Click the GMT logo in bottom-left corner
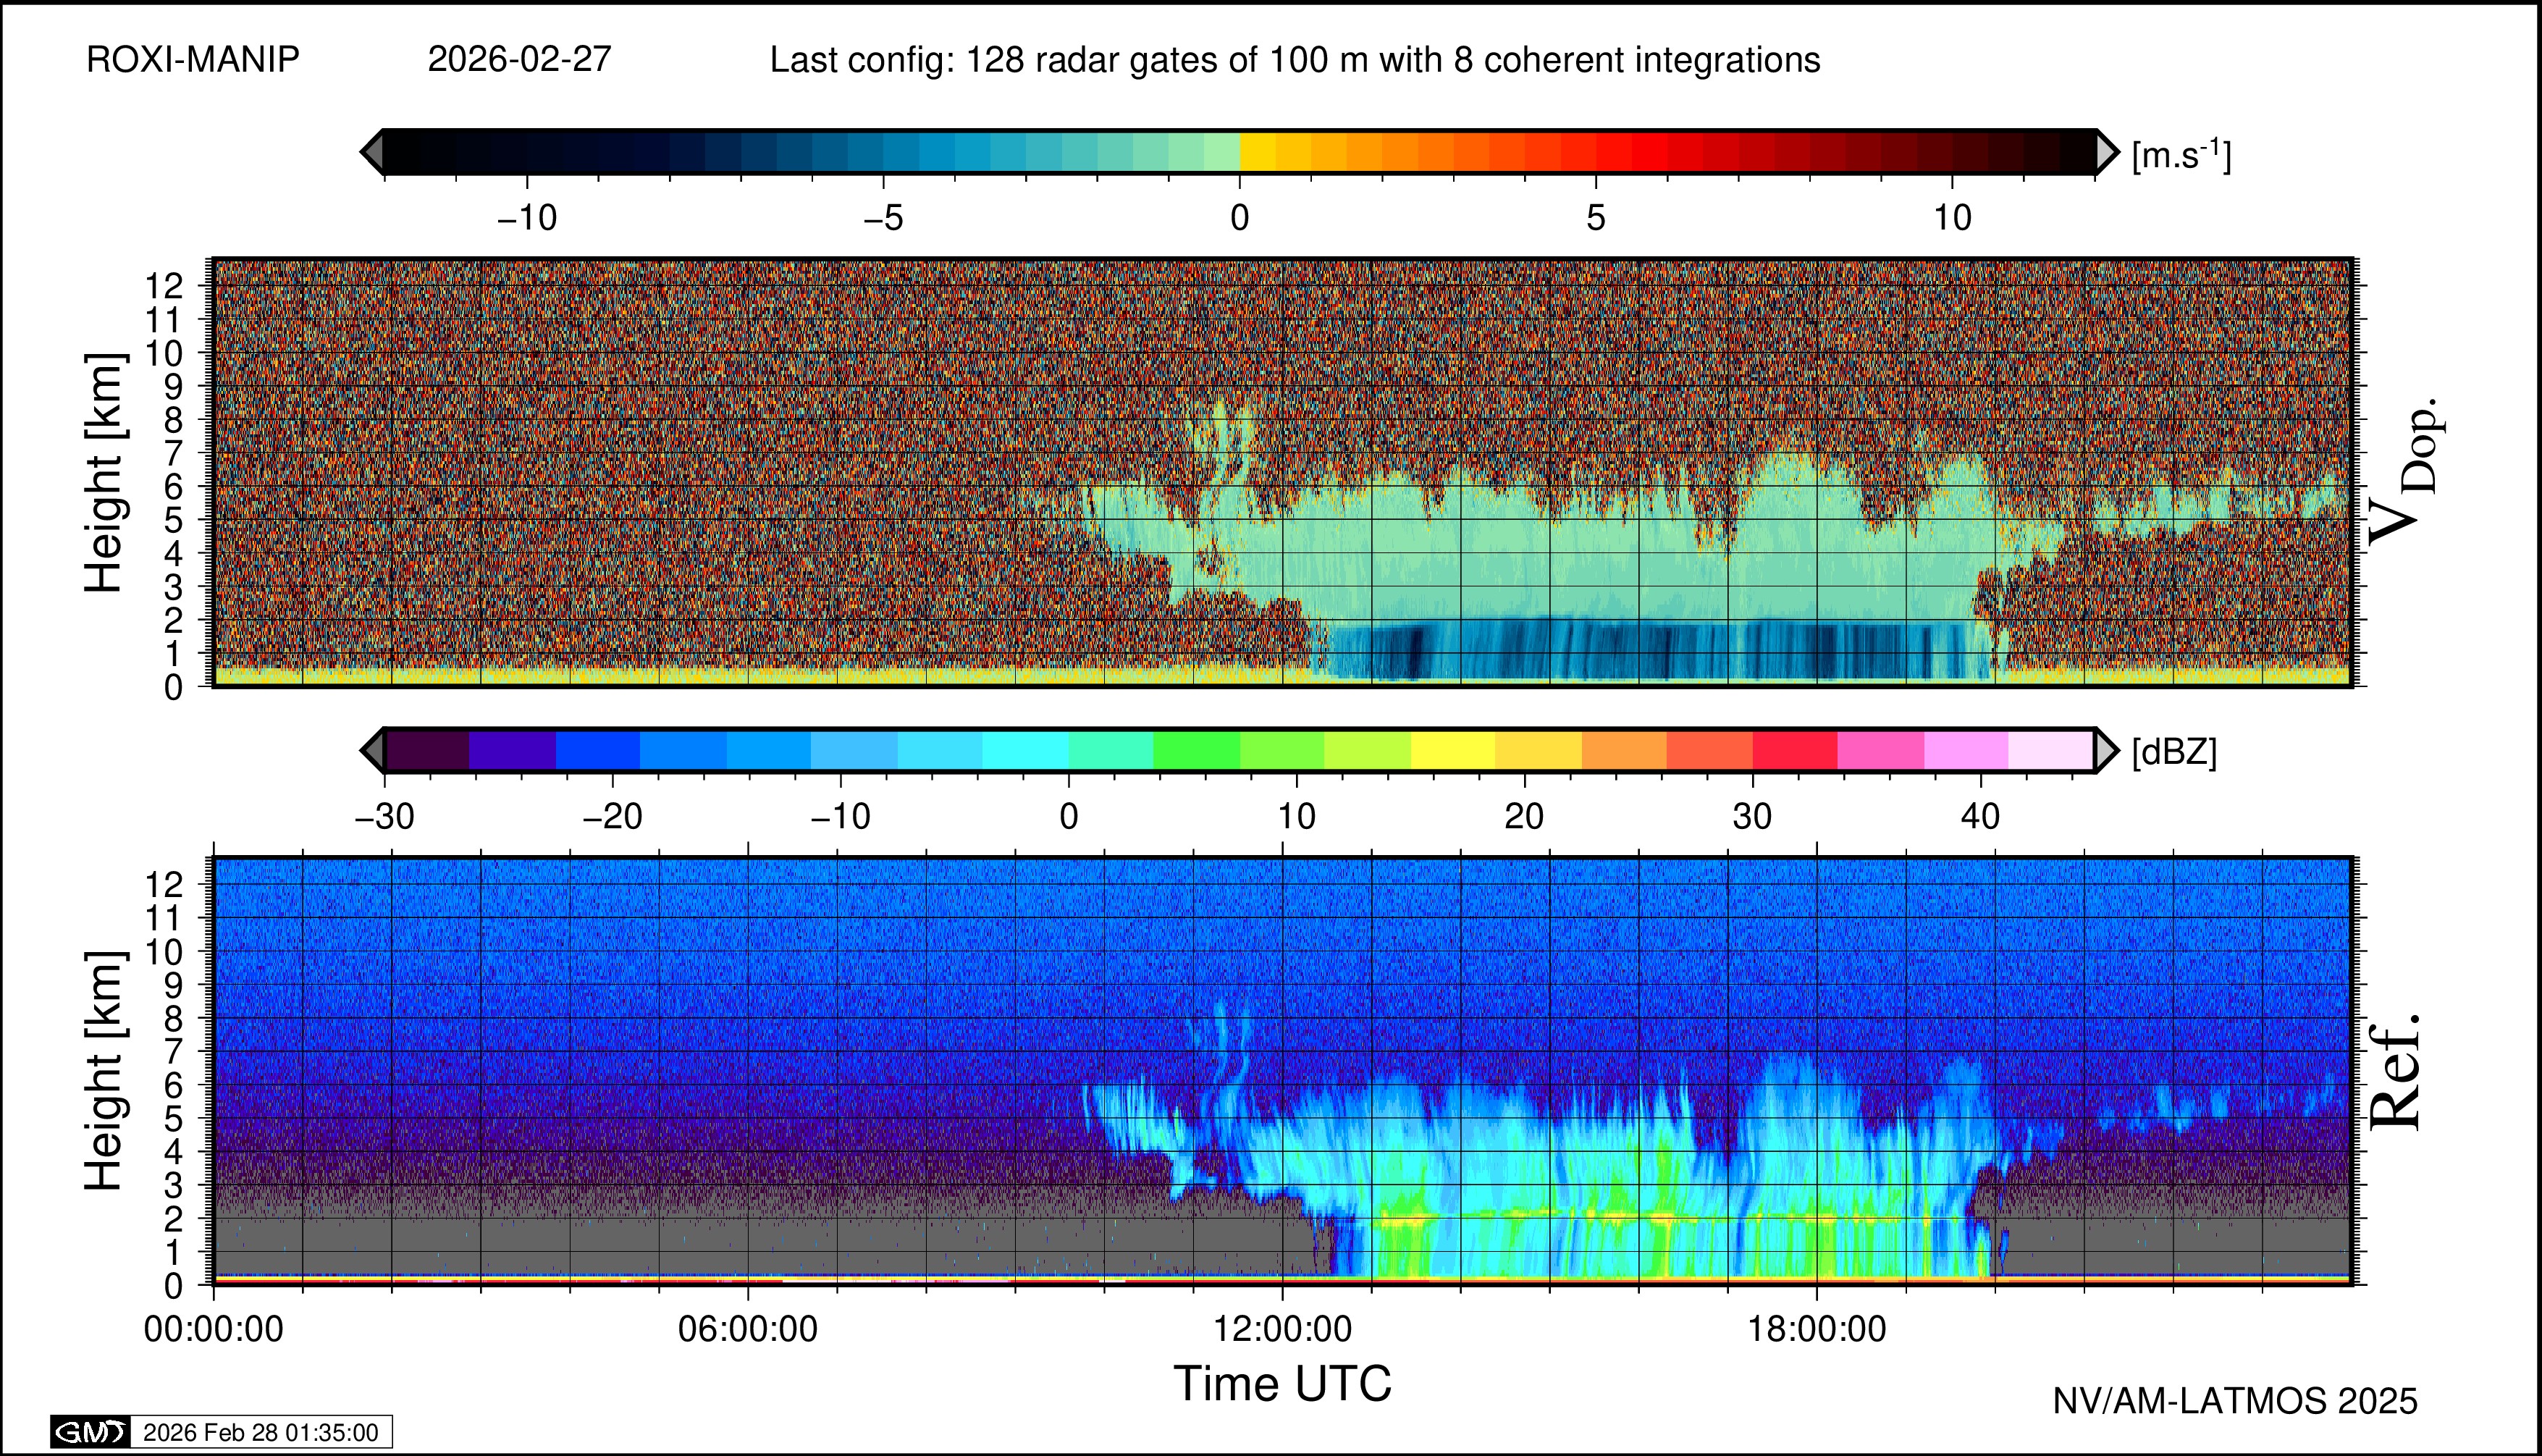The image size is (2542, 1456). pyautogui.click(x=90, y=1432)
